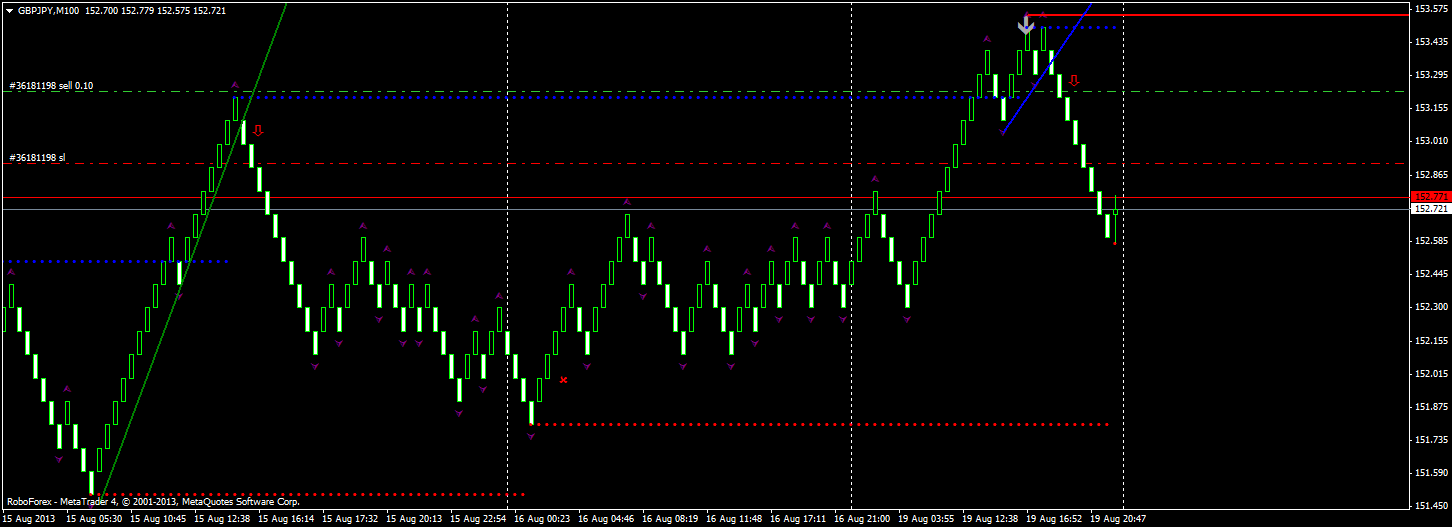Screen dimensions: 1452x527
Task: Click the red x marker near 16 Aug 00:23
Action: (564, 380)
